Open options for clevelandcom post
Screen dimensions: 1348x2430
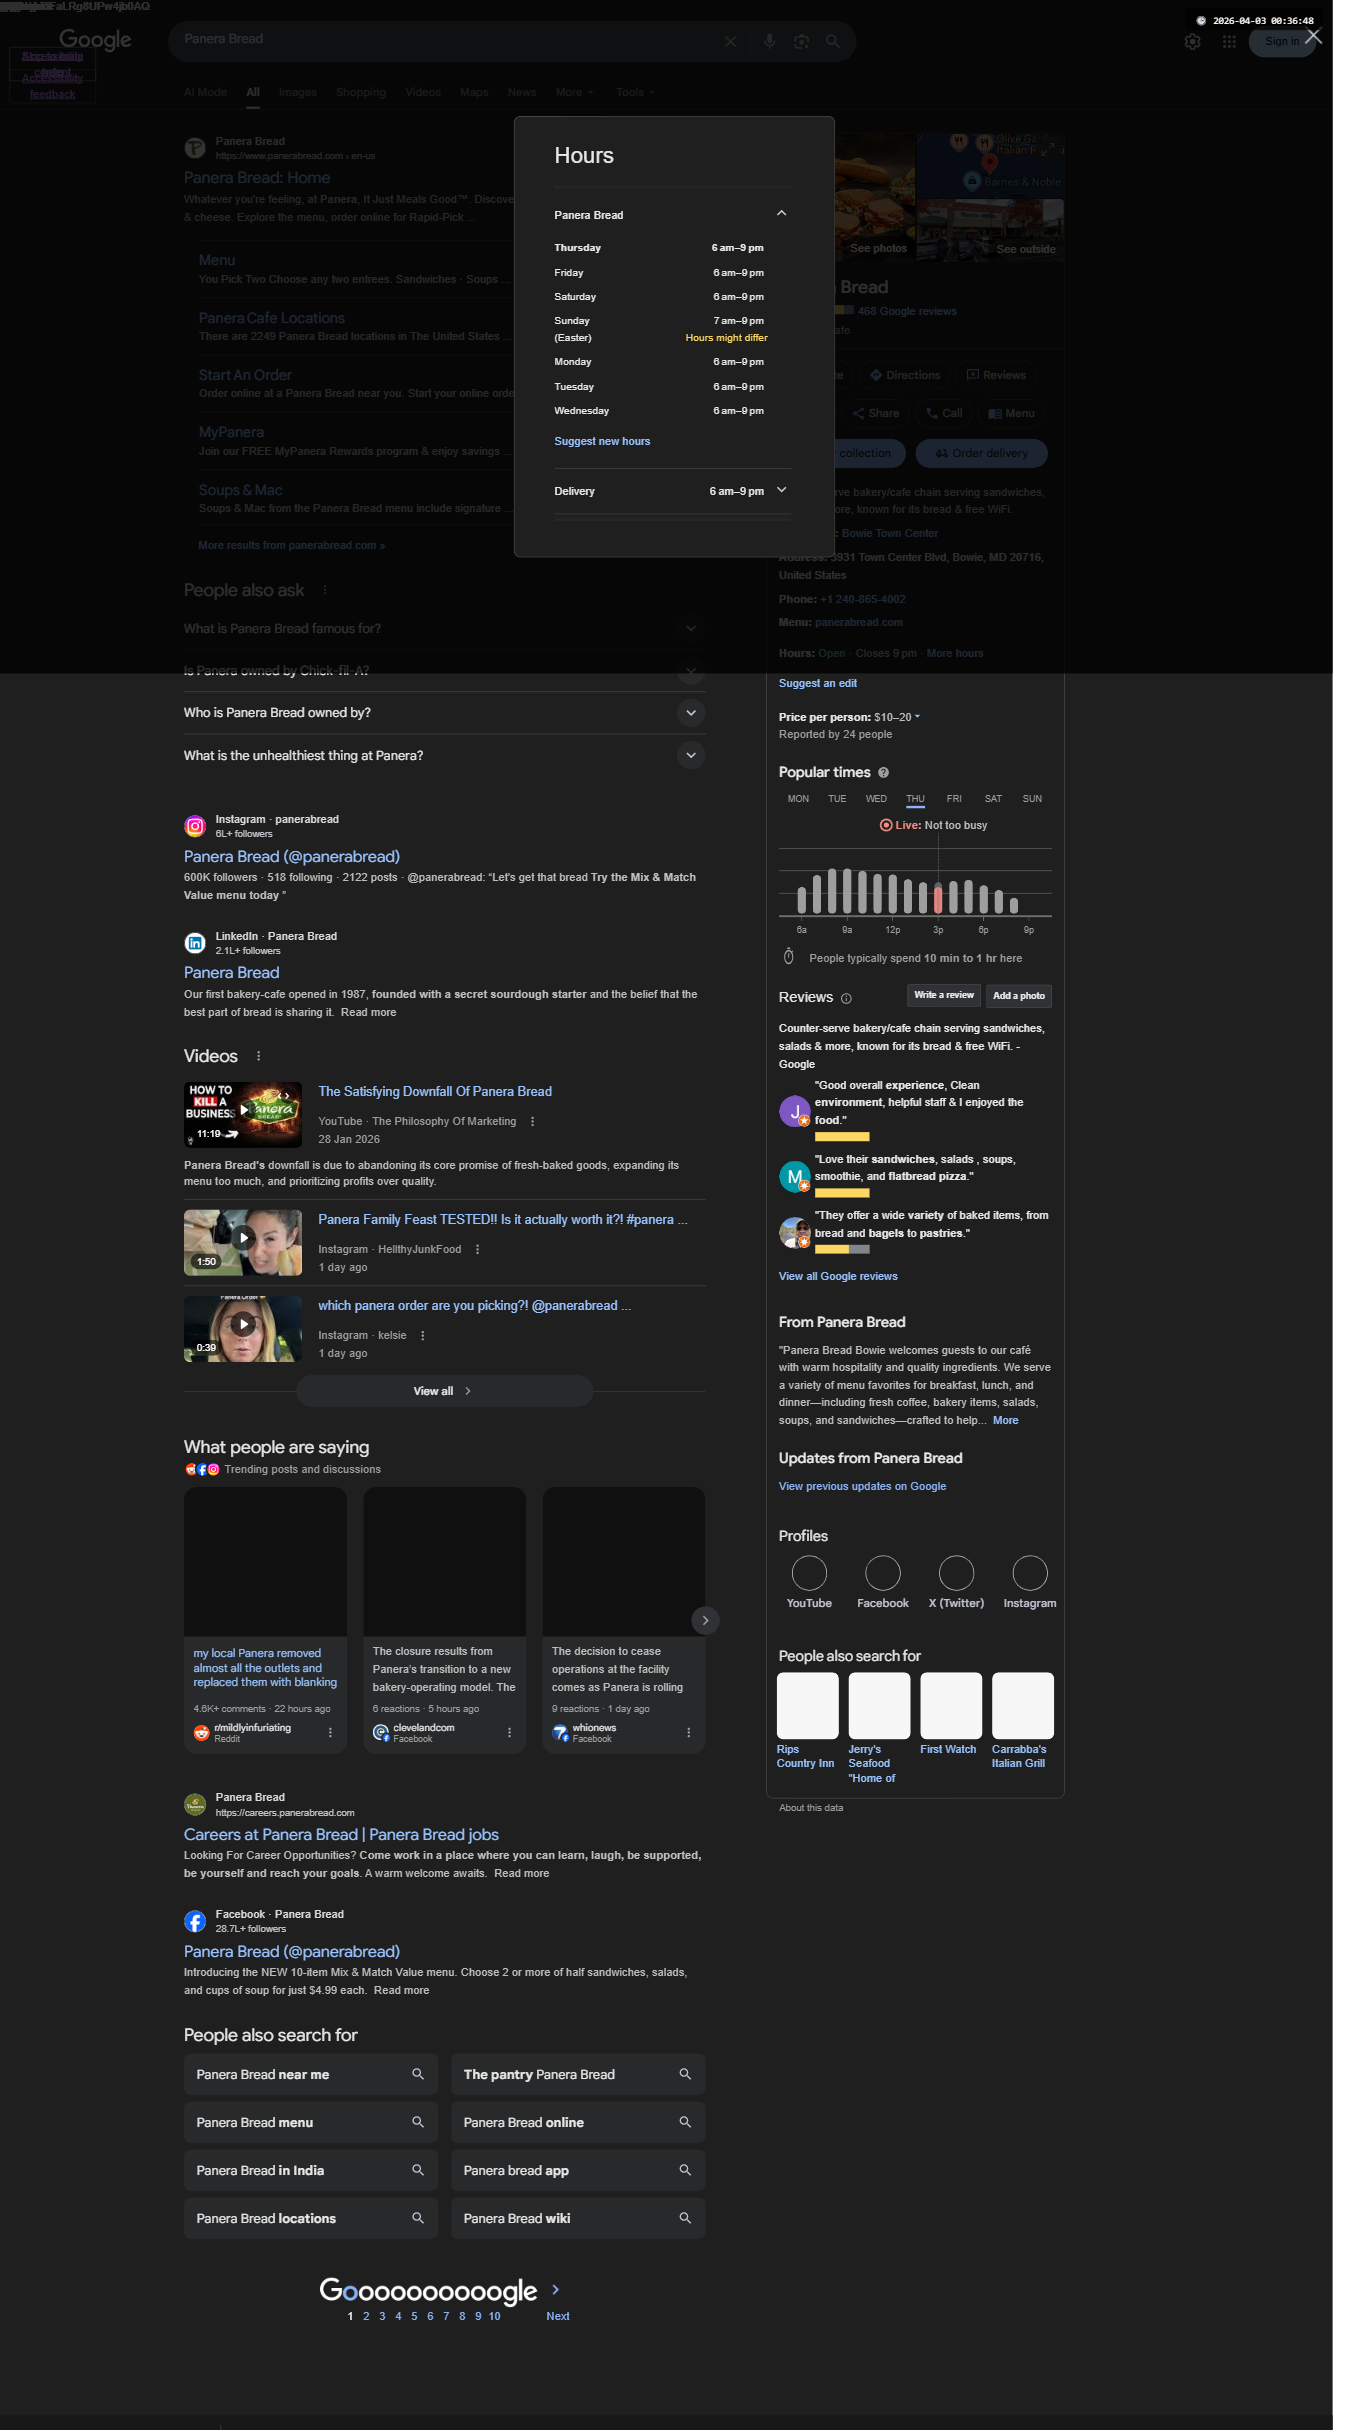point(509,1732)
